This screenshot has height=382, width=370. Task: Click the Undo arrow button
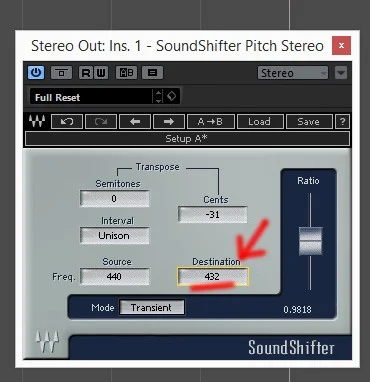67,122
